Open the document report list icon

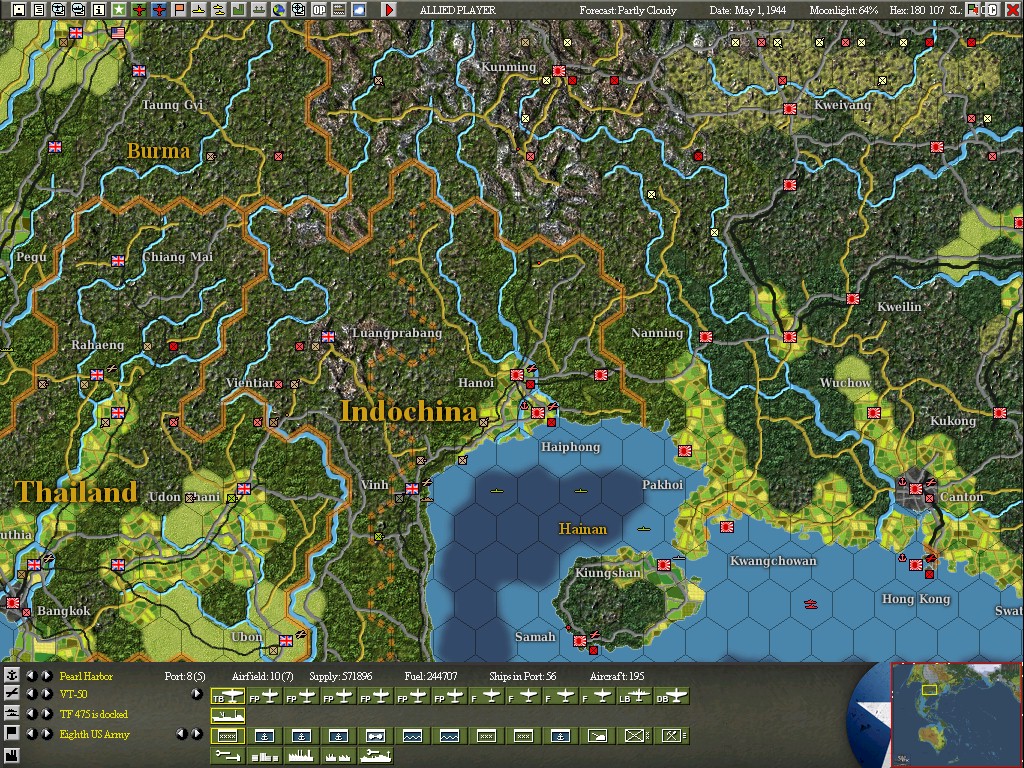coord(39,9)
